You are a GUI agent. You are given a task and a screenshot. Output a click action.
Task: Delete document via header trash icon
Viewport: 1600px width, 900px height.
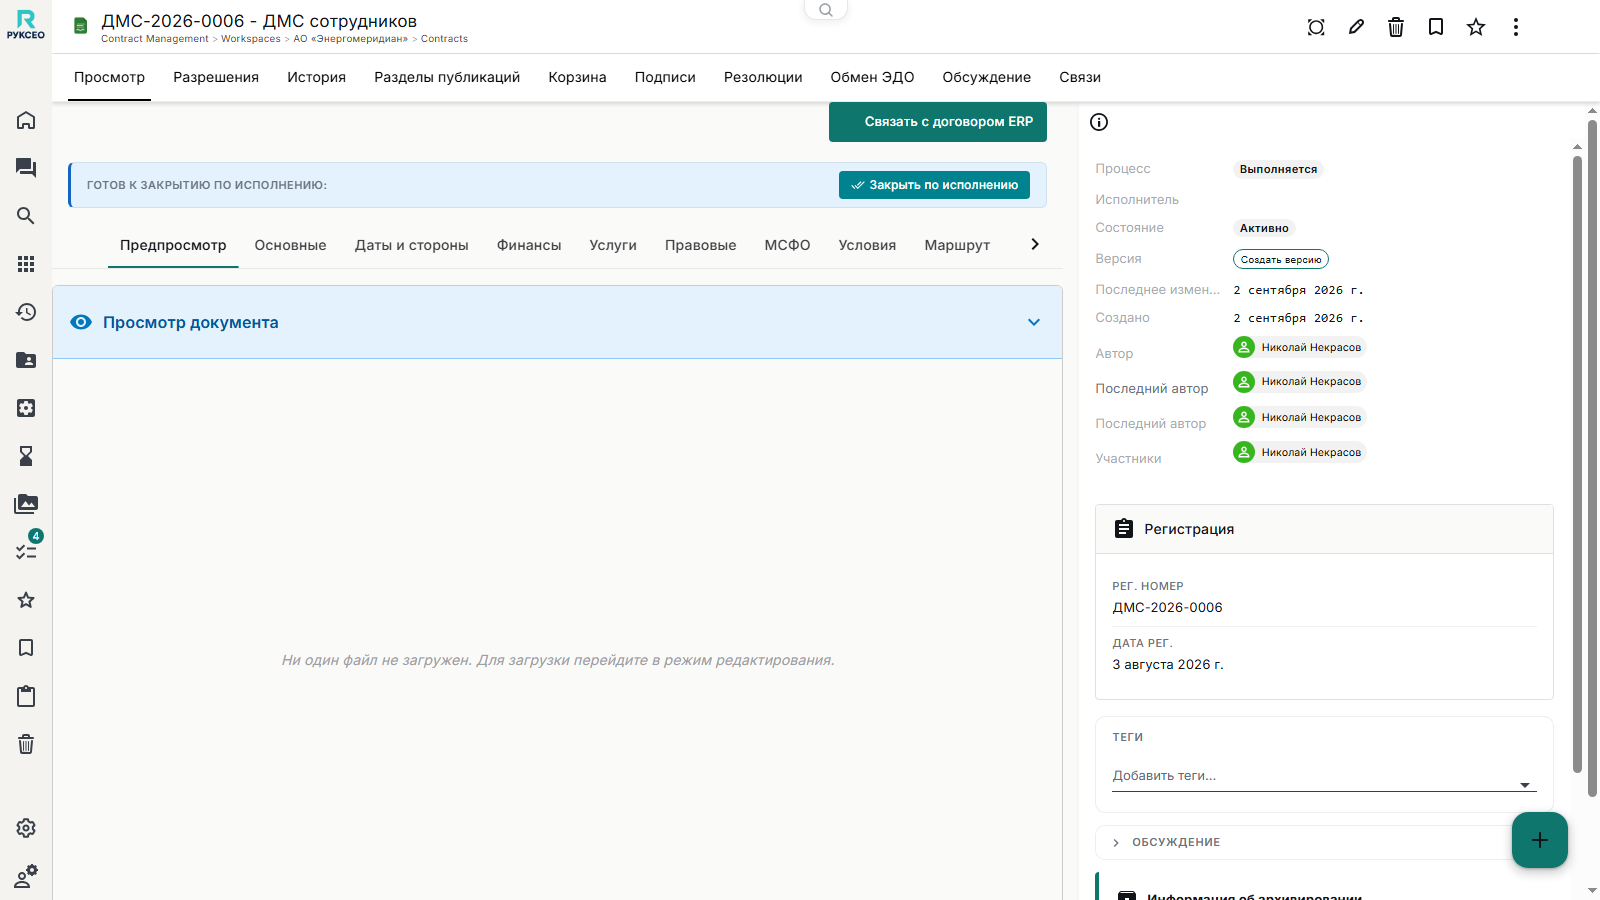coord(1396,27)
